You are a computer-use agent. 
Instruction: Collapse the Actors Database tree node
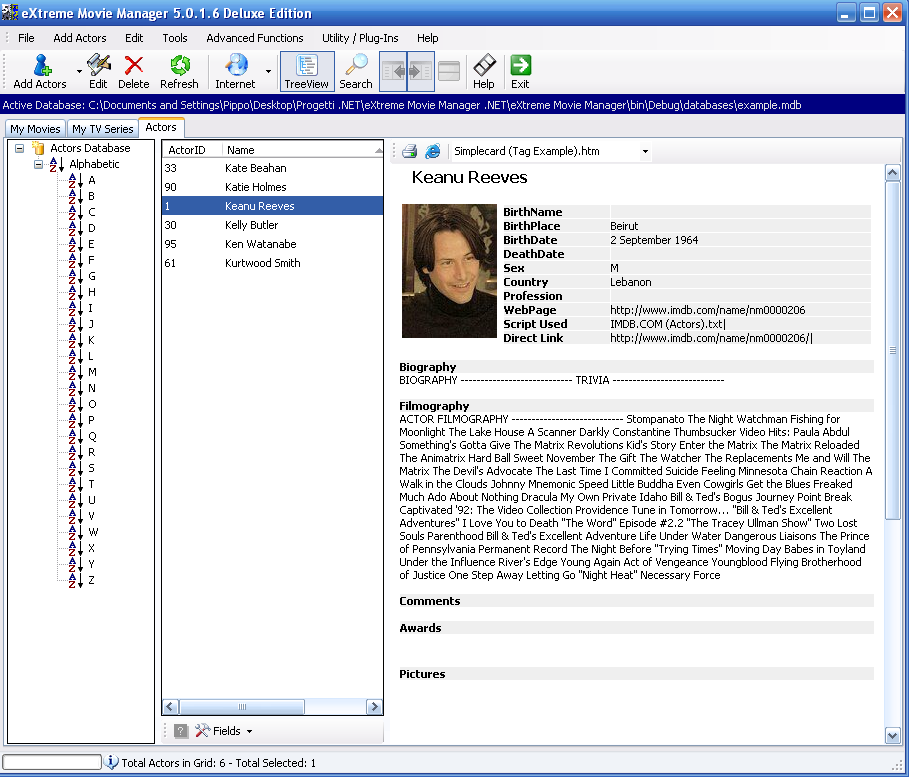point(19,148)
